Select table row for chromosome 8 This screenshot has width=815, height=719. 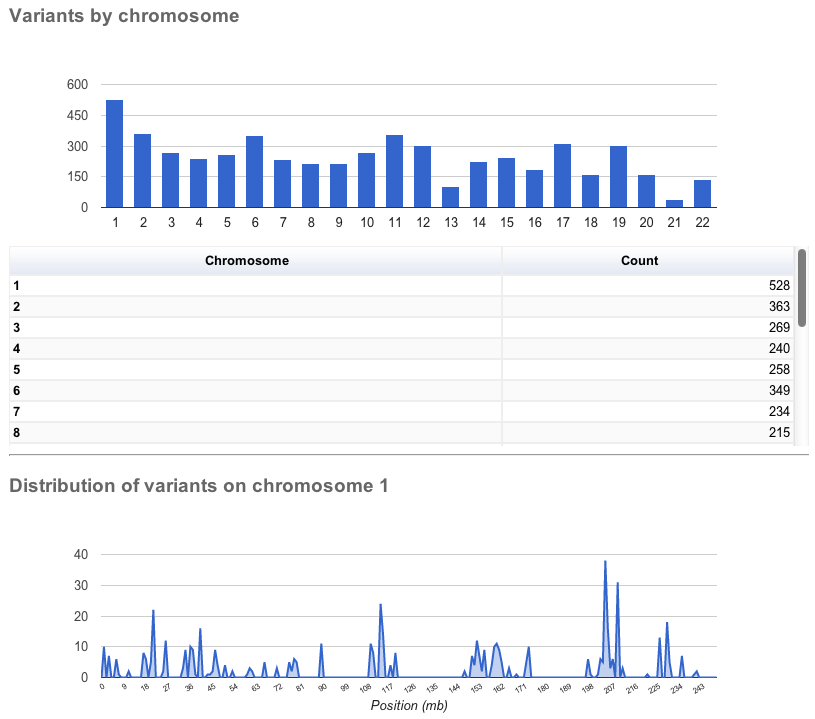click(401, 433)
